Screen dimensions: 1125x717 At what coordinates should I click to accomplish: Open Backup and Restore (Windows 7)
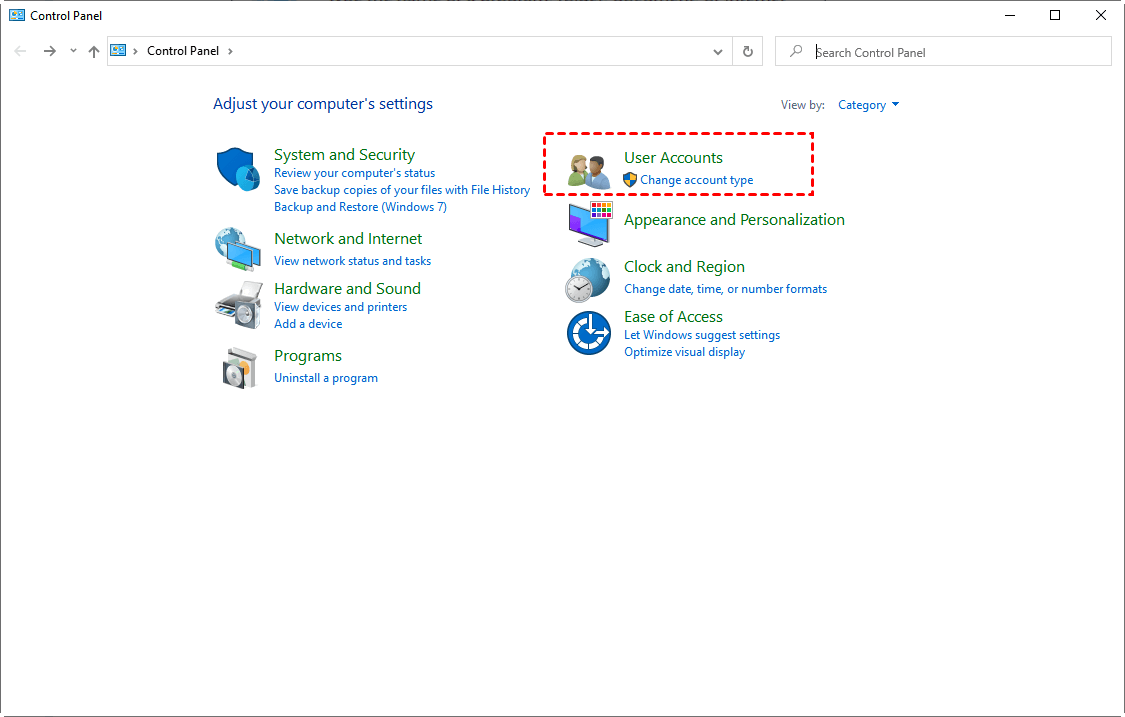[x=360, y=207]
